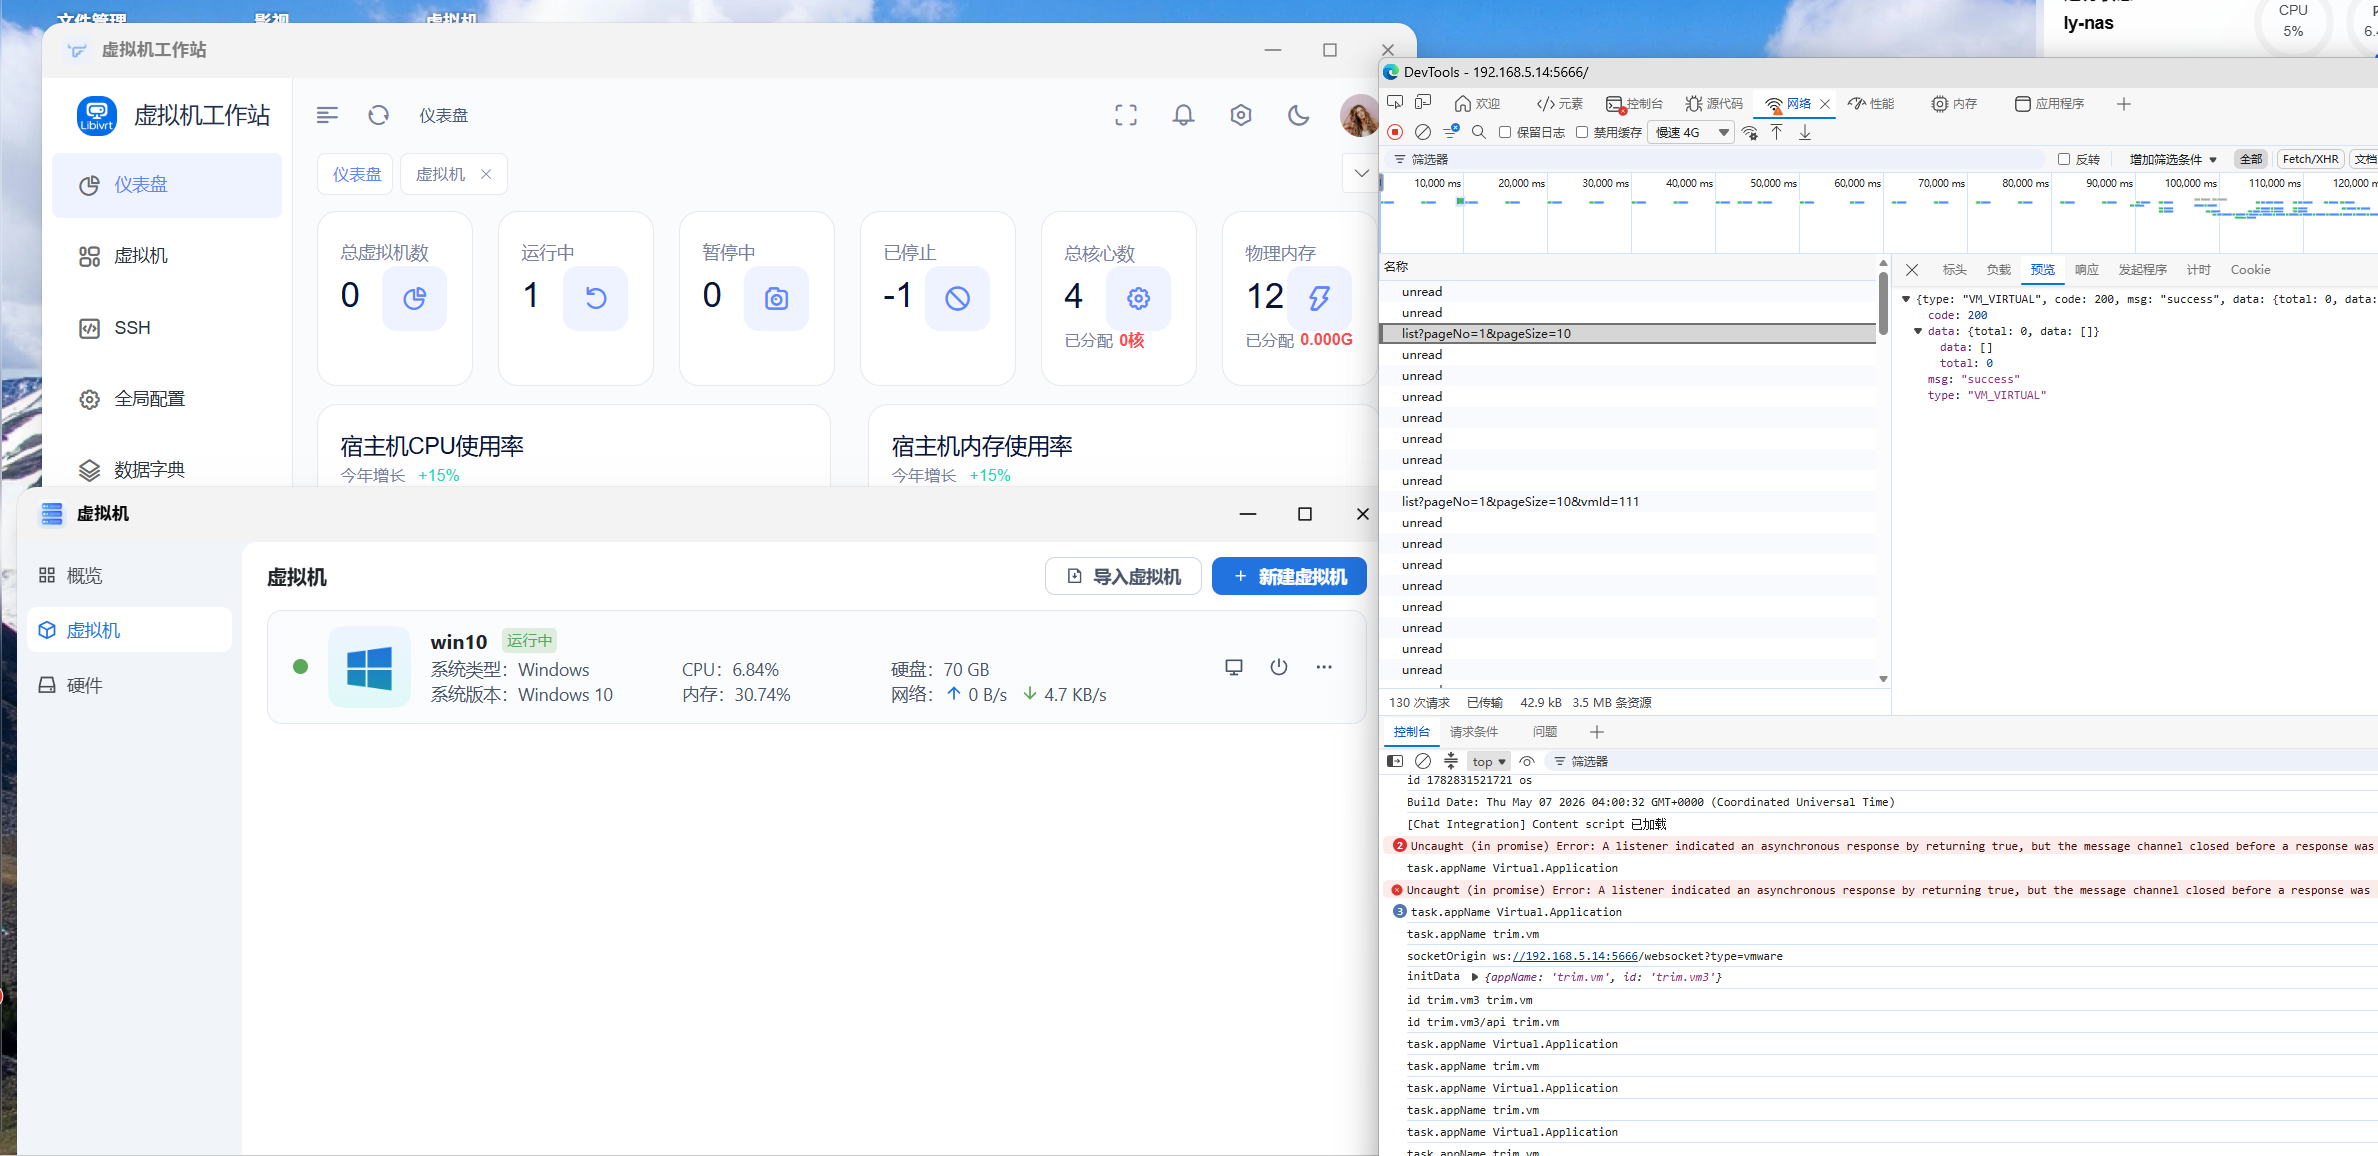Open more options ellipsis for win10
2378x1156 pixels.
(x=1324, y=667)
